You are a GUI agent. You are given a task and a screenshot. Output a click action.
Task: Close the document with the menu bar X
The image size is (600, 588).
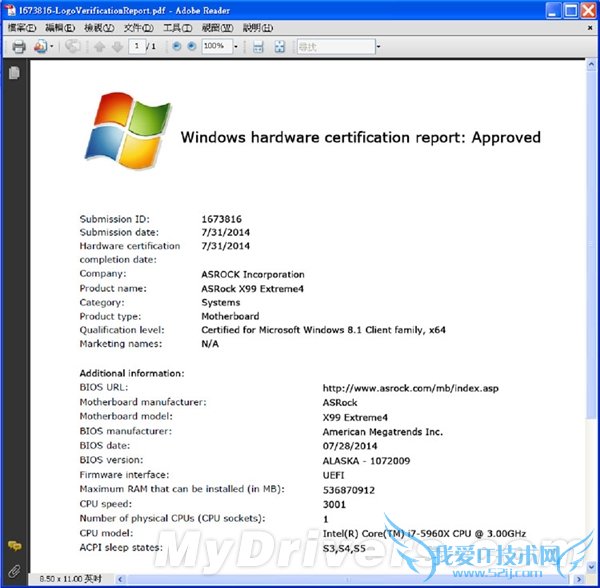tap(590, 28)
